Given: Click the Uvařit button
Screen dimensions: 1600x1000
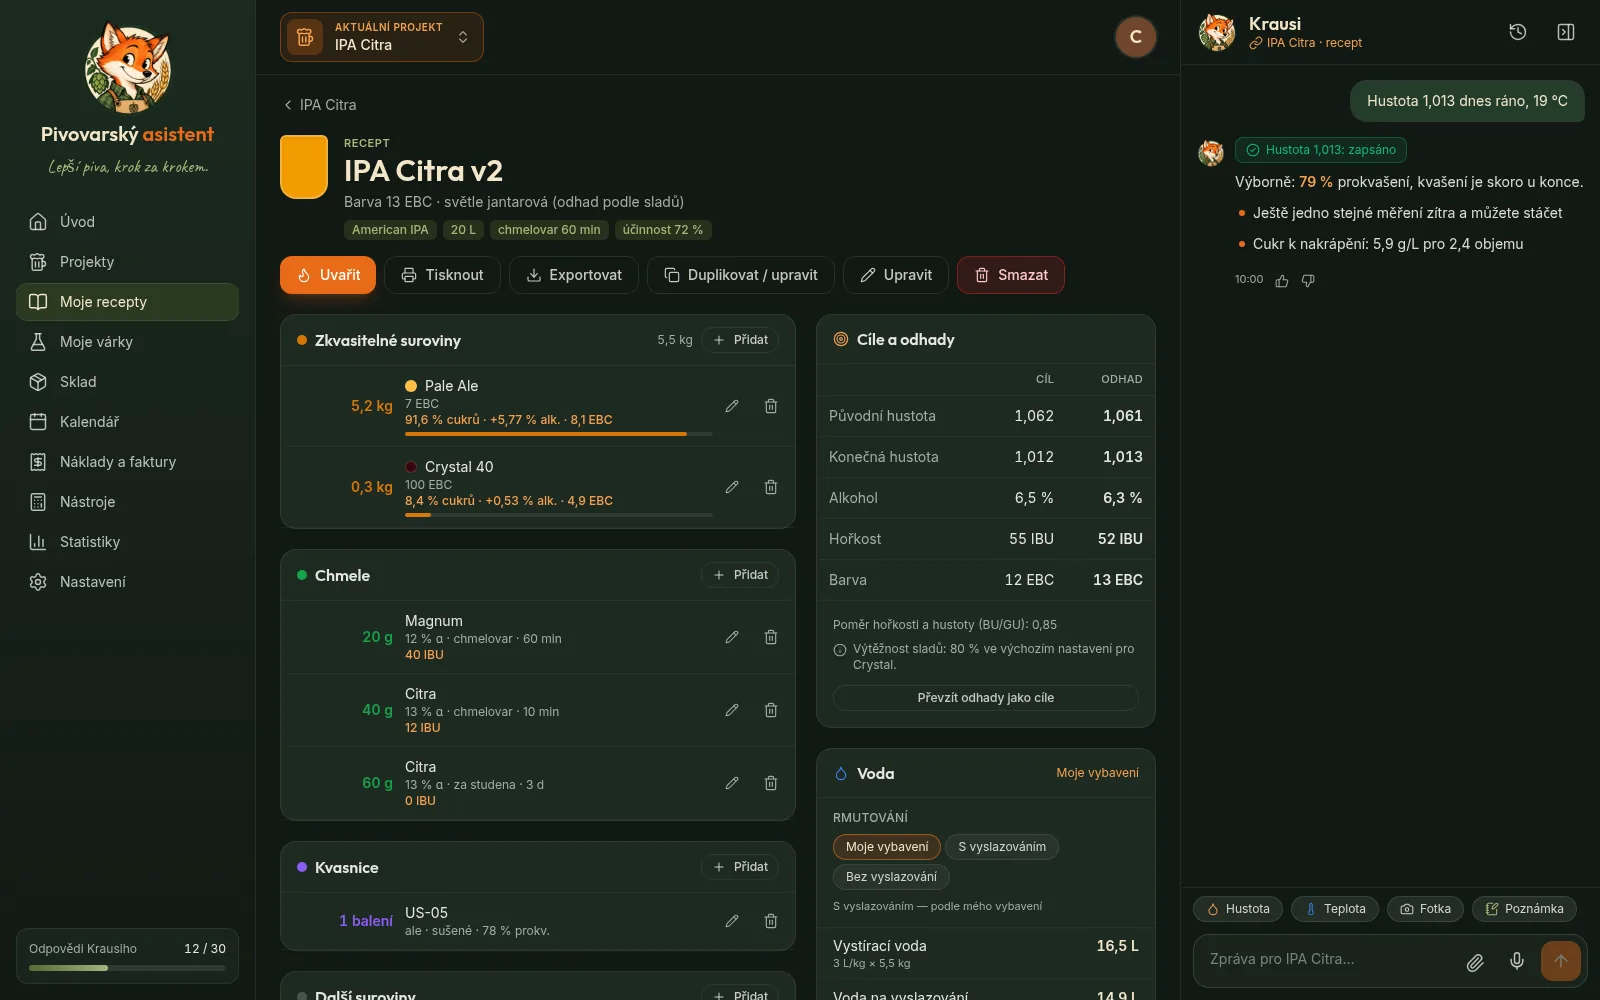Looking at the screenshot, I should (328, 275).
